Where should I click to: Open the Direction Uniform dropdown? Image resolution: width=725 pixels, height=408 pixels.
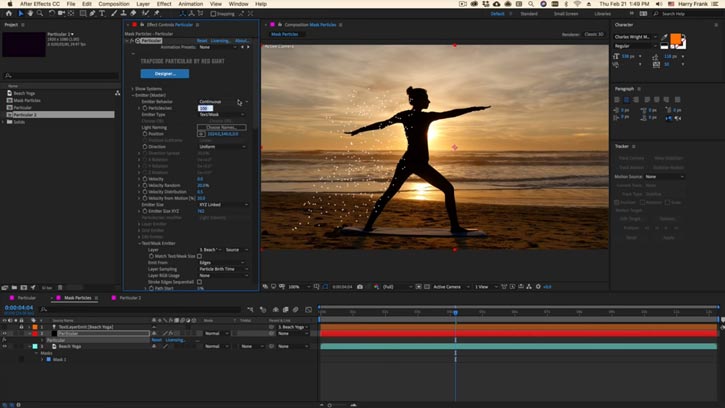pos(222,147)
